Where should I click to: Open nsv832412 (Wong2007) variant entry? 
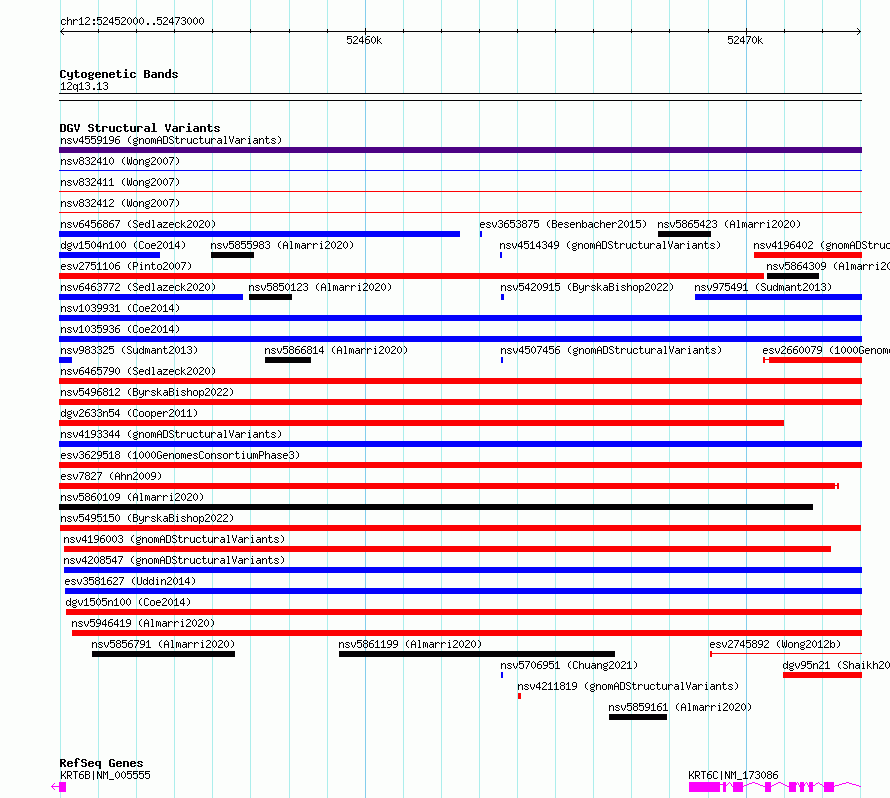120,203
